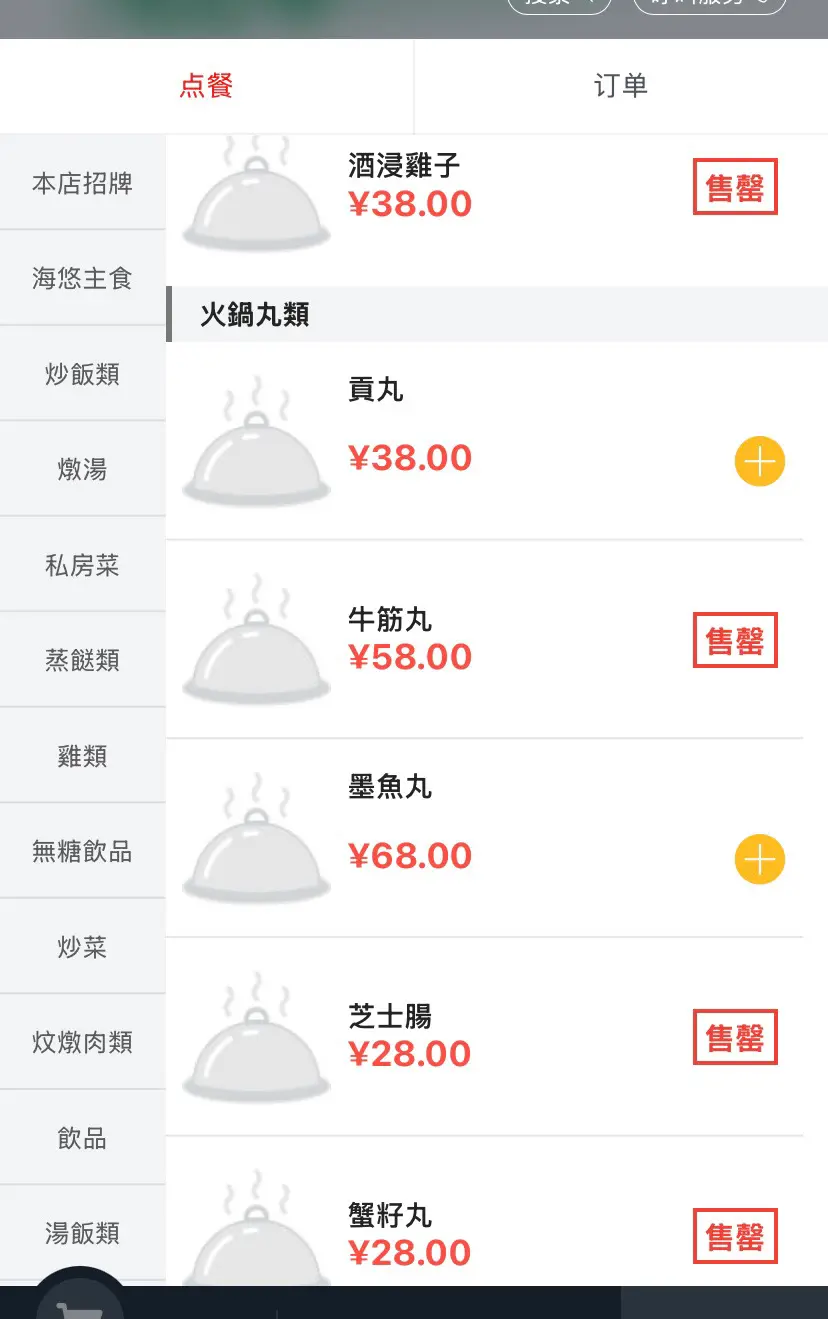Add 貢丸 to the cart
Viewport: 828px width, 1319px height.
(x=760, y=462)
